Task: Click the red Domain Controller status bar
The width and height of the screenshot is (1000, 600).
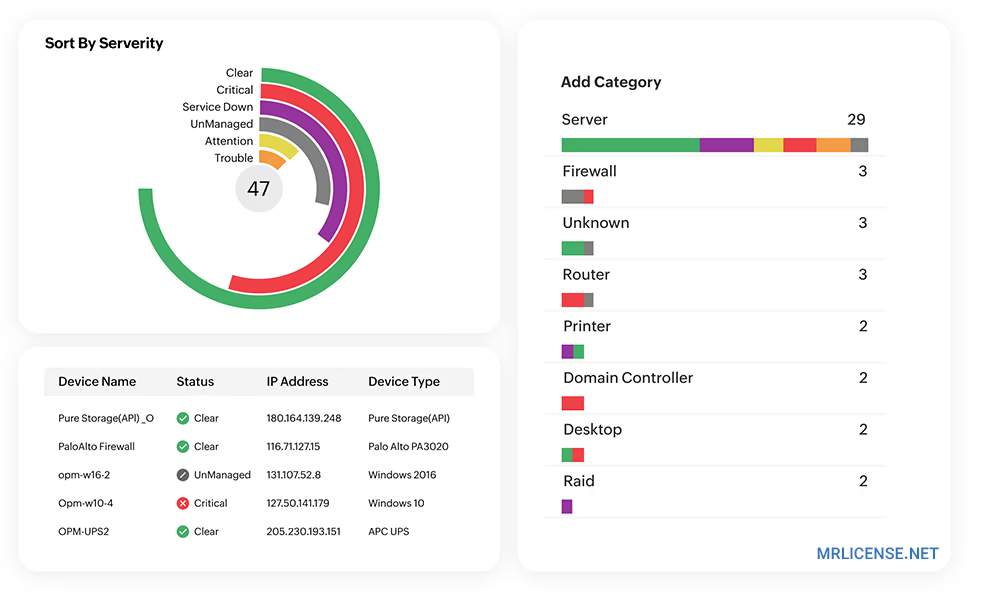Action: pos(573,403)
